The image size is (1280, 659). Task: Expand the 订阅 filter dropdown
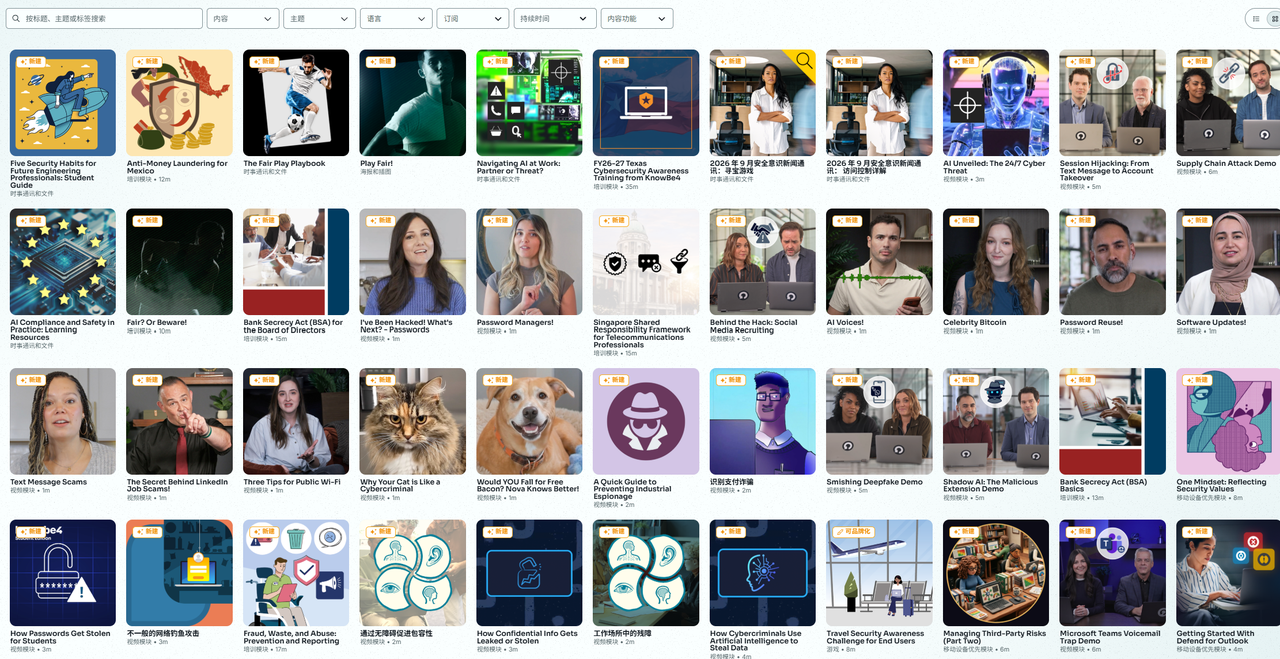click(x=473, y=18)
